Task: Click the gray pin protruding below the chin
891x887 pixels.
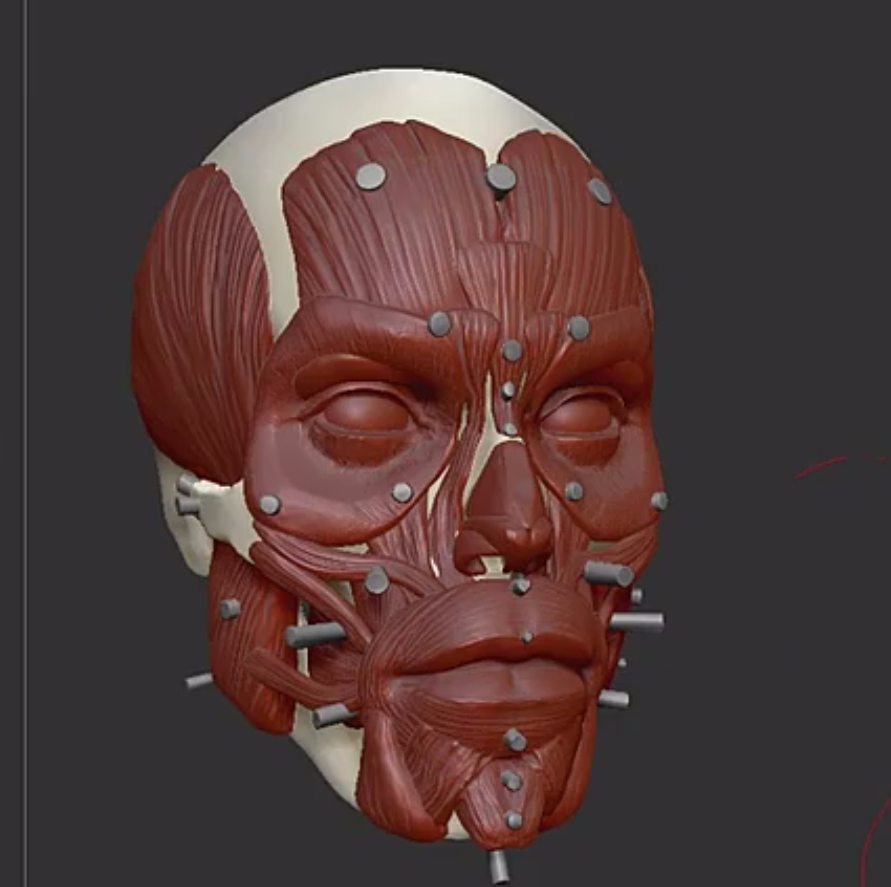Action: click(499, 867)
